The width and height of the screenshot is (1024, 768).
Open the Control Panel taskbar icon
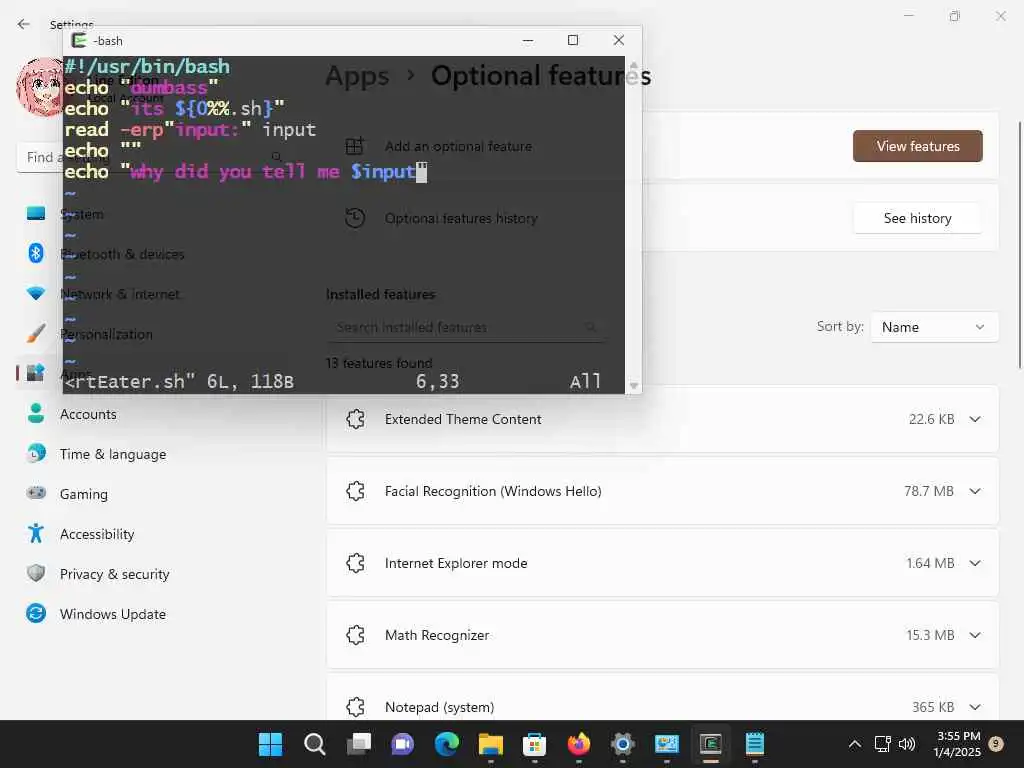coord(667,744)
